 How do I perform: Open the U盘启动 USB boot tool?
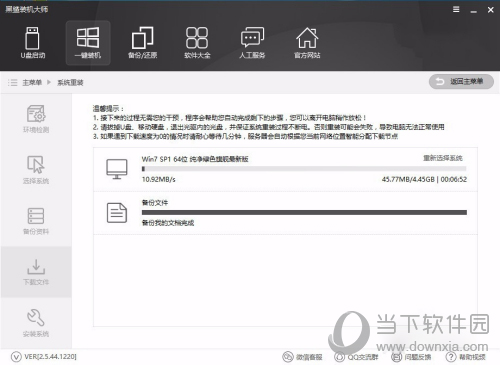[x=33, y=43]
